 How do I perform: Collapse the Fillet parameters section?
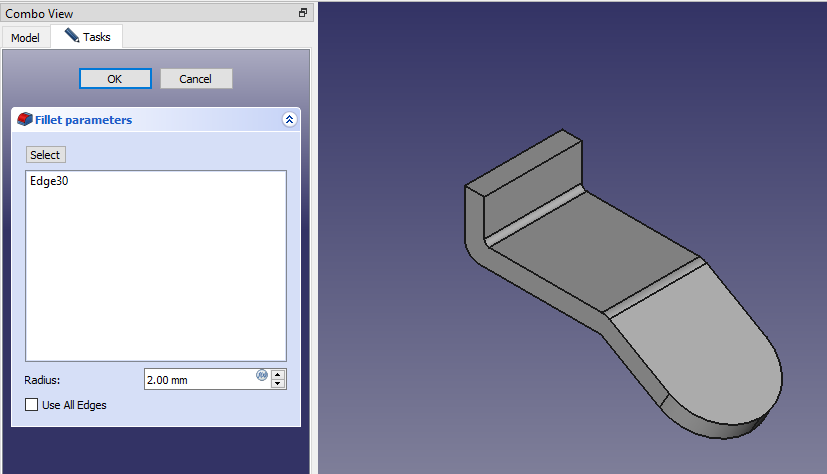pyautogui.click(x=289, y=120)
